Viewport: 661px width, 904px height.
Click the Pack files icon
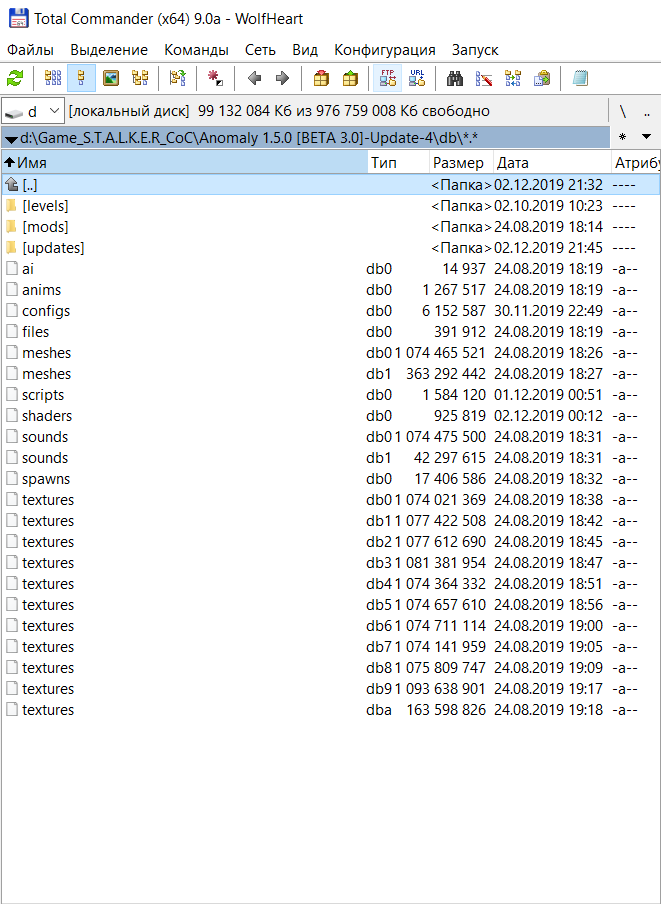[322, 78]
